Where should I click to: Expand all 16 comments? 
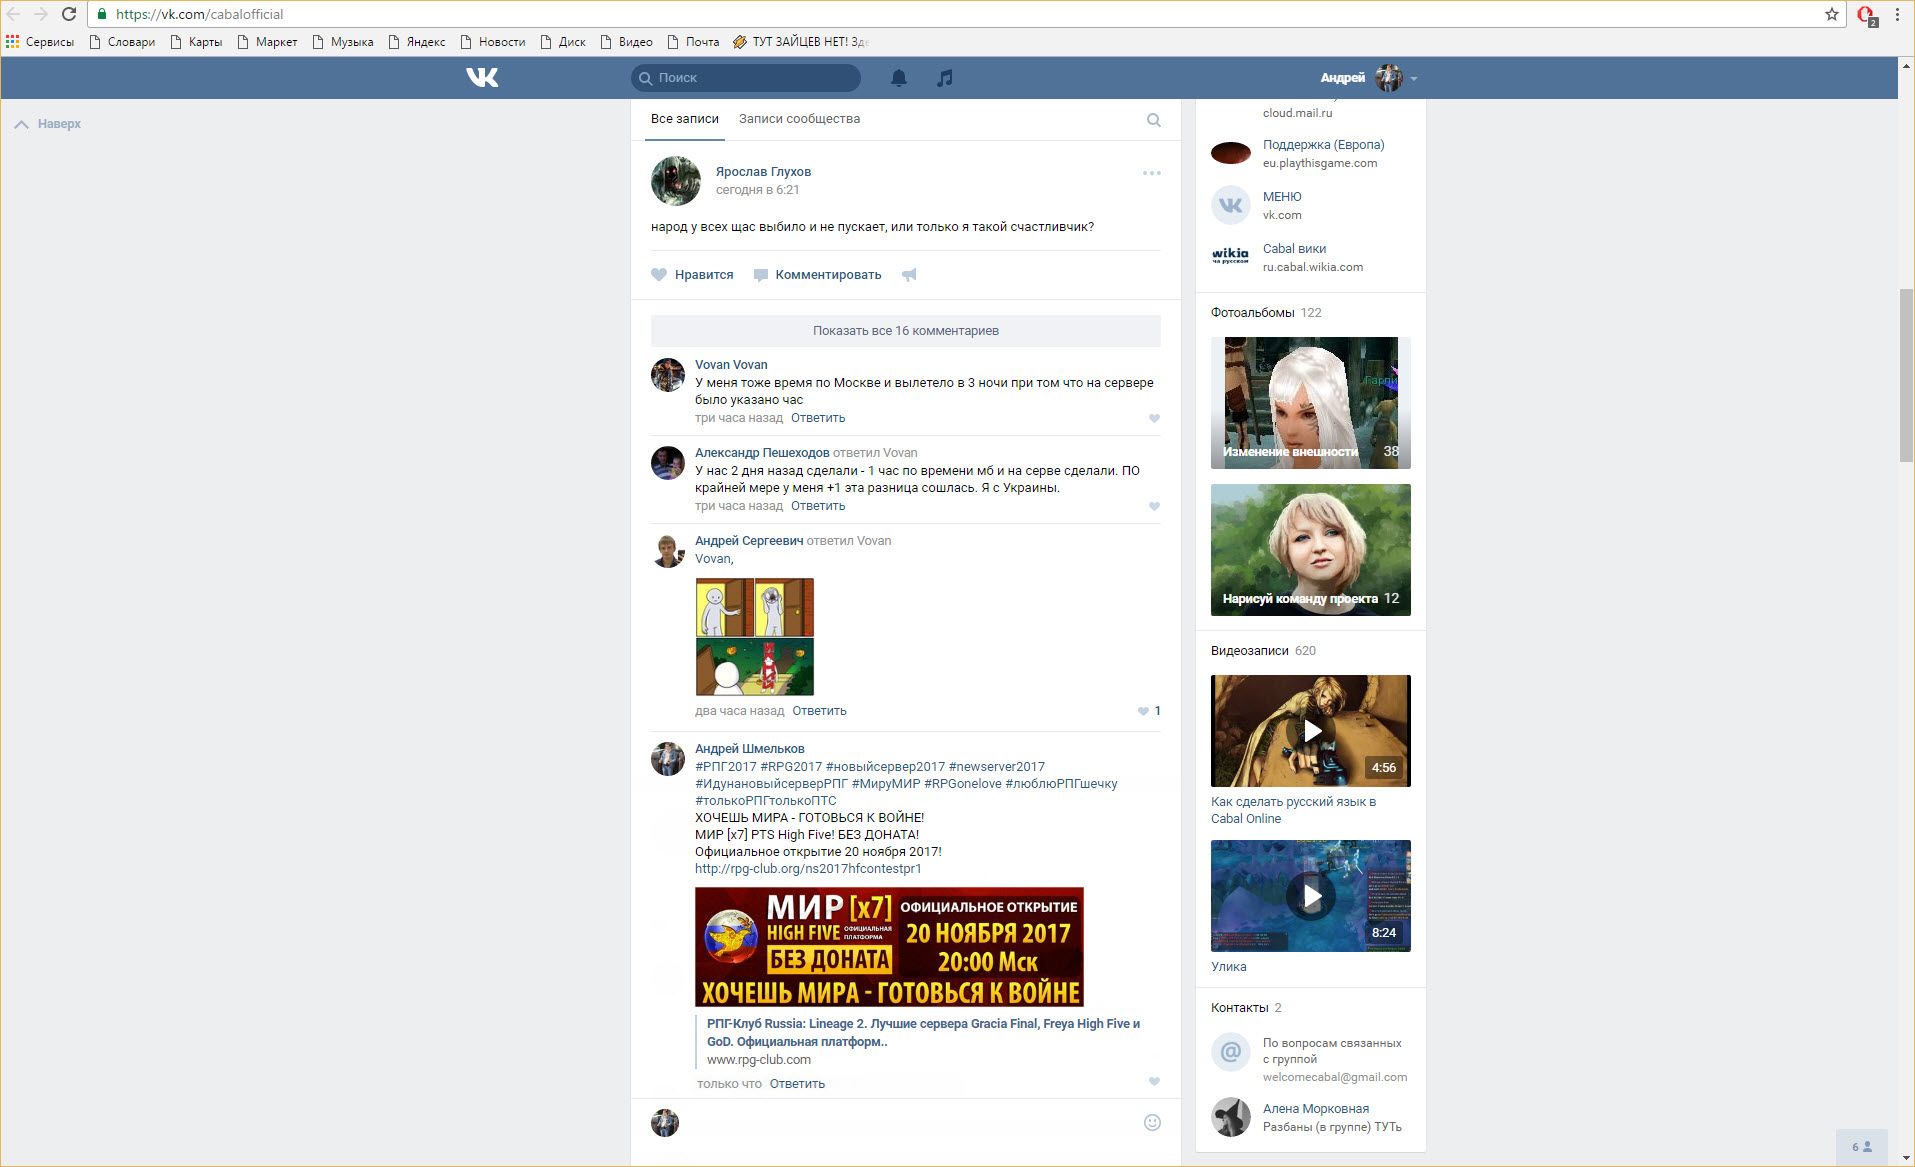(x=905, y=331)
